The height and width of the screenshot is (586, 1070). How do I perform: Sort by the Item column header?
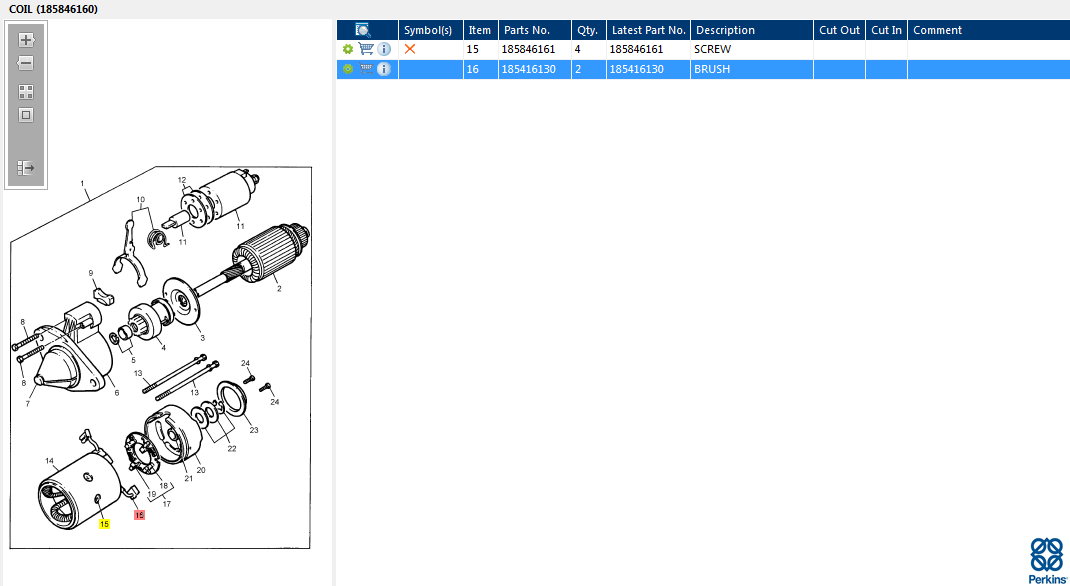click(x=480, y=30)
